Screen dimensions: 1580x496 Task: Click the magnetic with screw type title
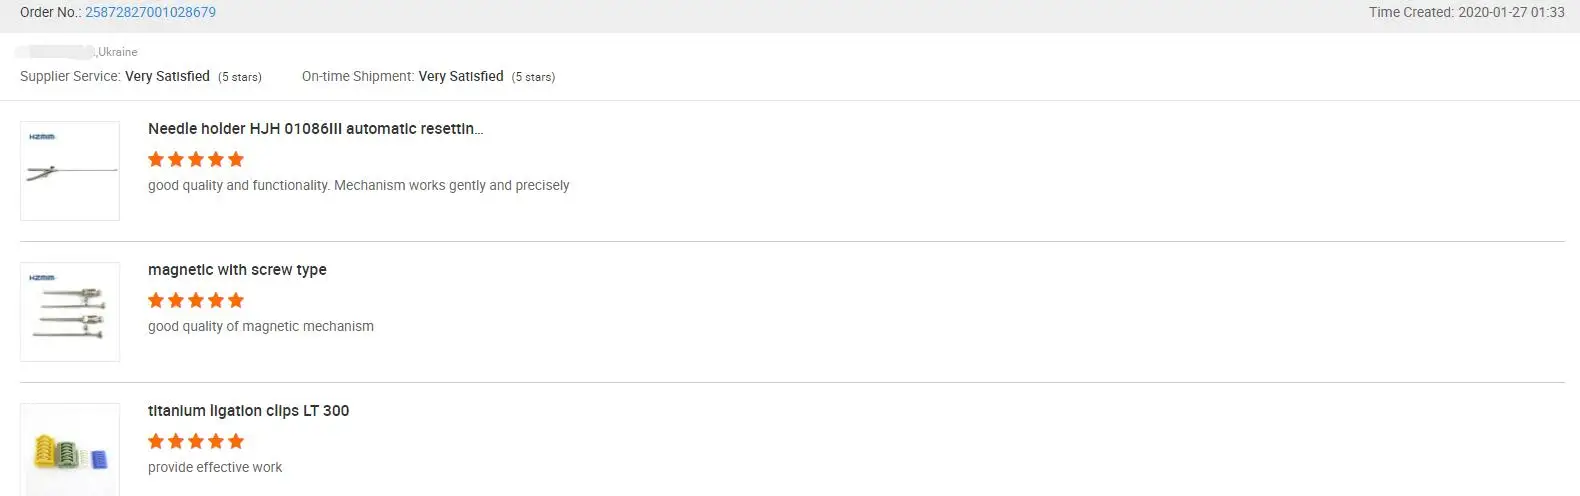[237, 270]
